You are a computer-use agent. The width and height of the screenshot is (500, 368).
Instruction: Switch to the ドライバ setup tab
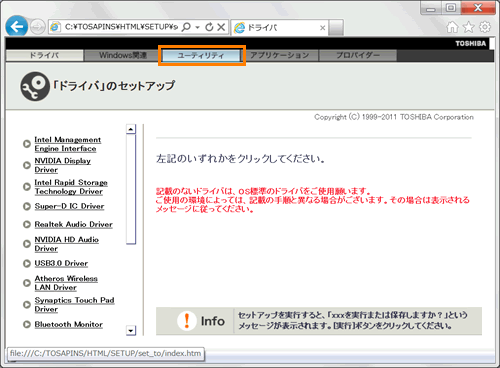point(44,55)
